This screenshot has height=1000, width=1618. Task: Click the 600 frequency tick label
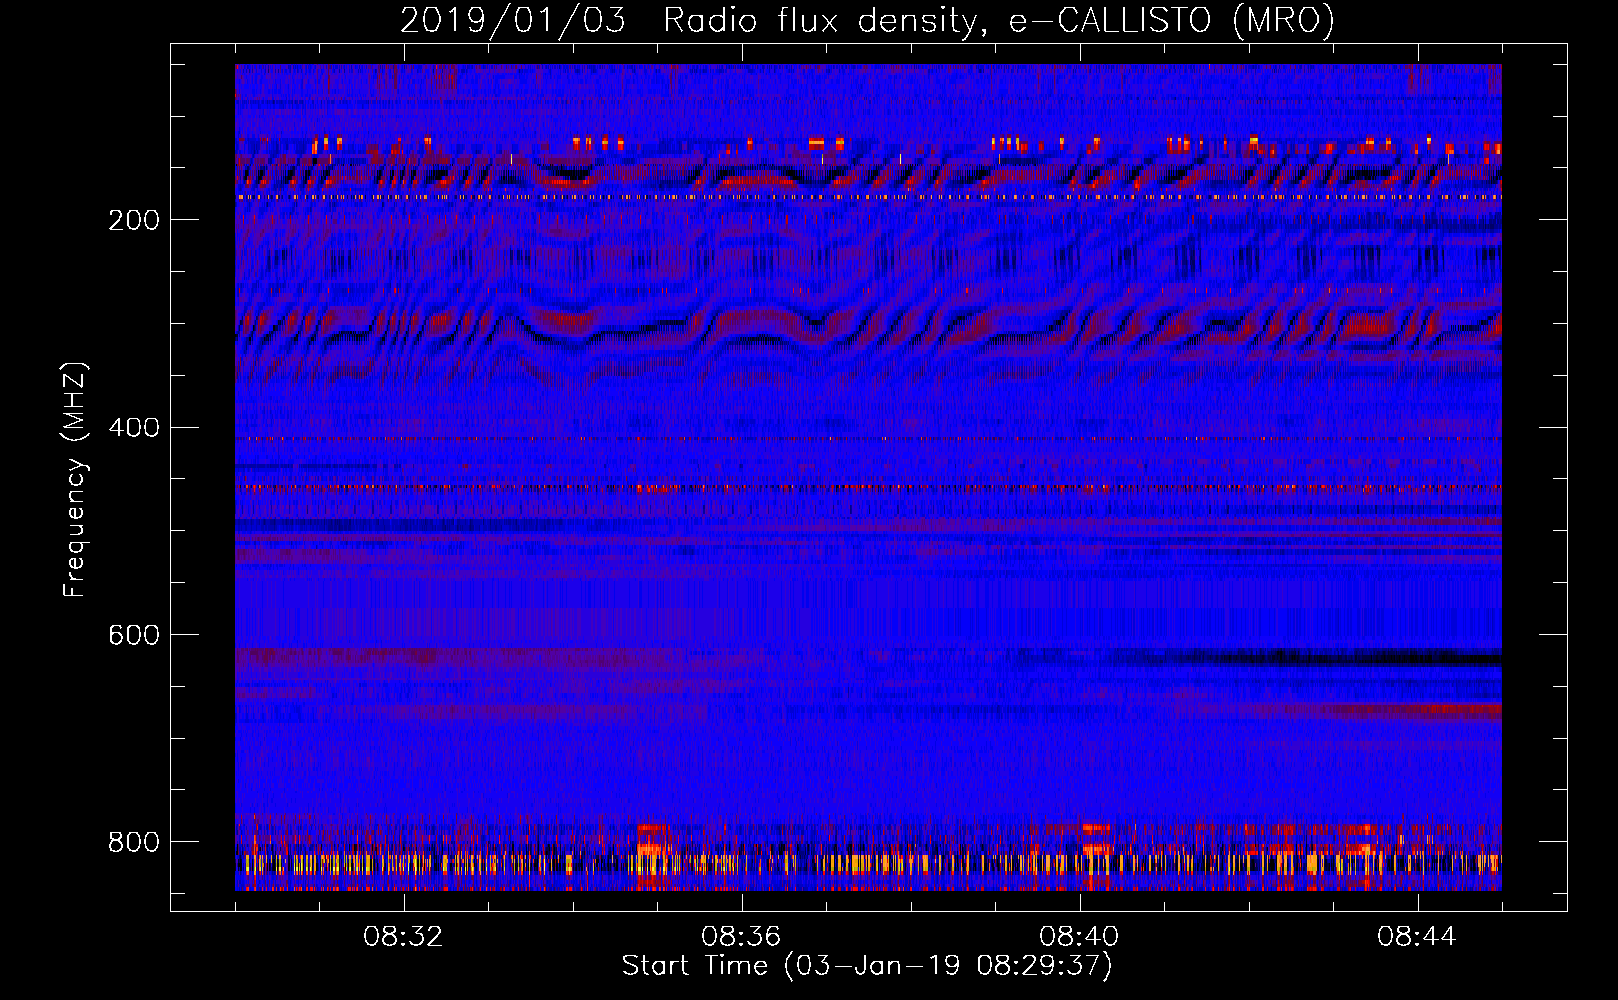pyautogui.click(x=133, y=636)
